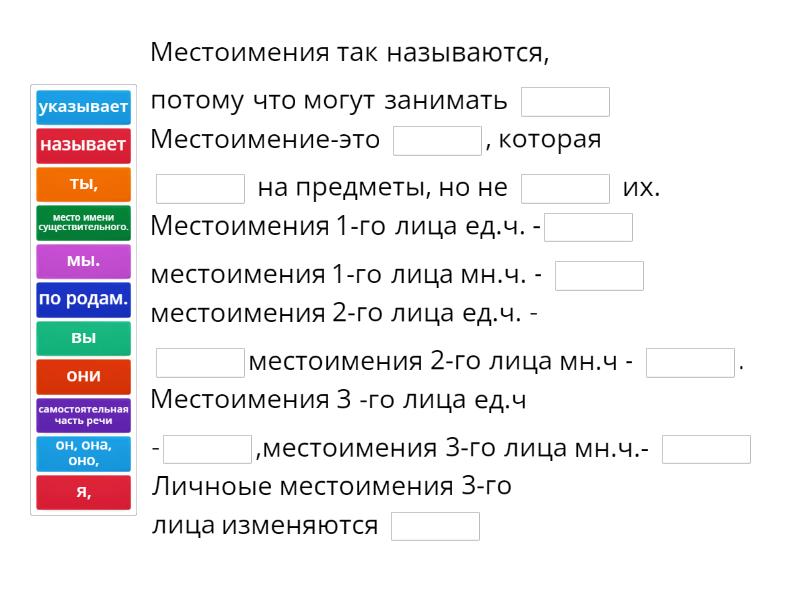
Task: Choose the purple 'мы.' tile
Action: 83,261
